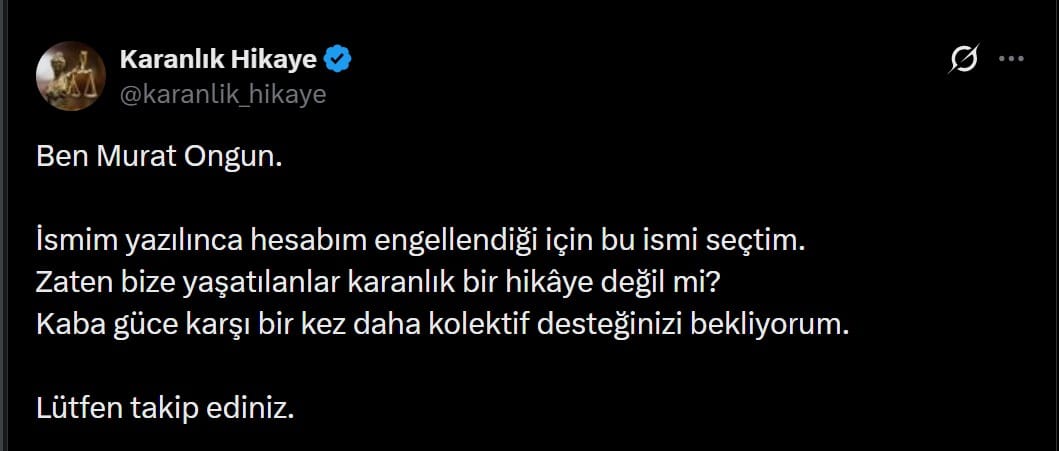This screenshot has height=451, width=1059.
Task: Open the @karanlik_hikaye handle link
Action: [222, 94]
